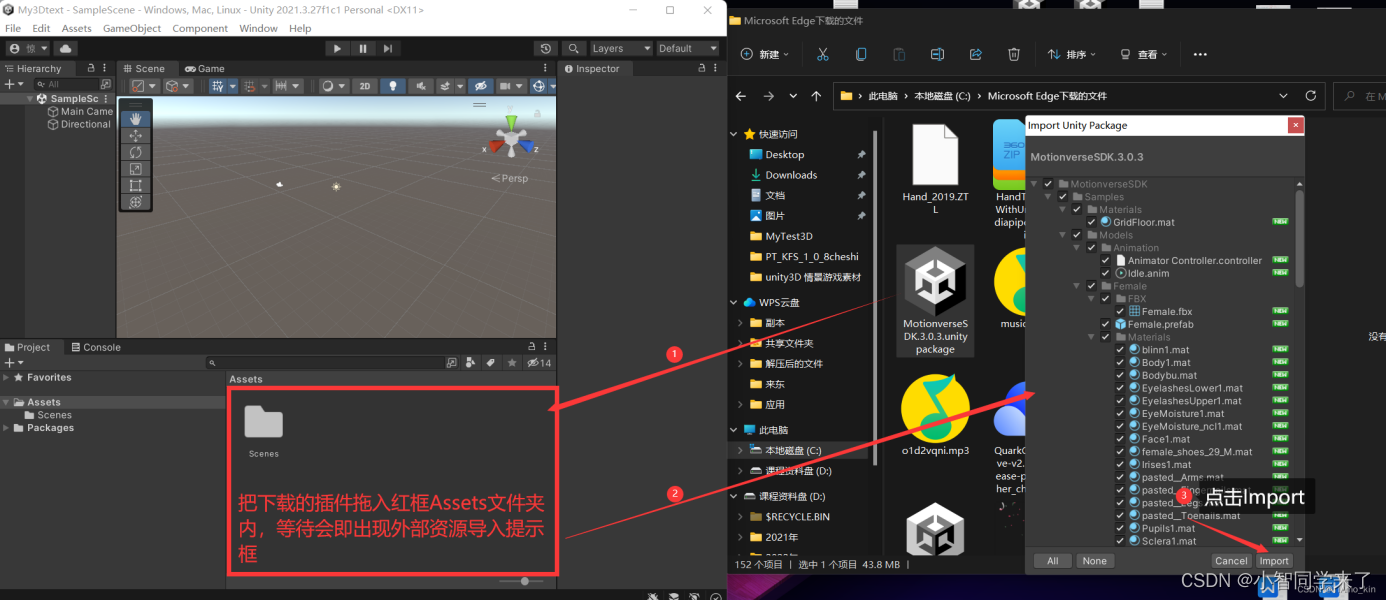Uncheck Female.prefab checkbox
Screen dimensions: 1386x600
pyautogui.click(x=1105, y=324)
